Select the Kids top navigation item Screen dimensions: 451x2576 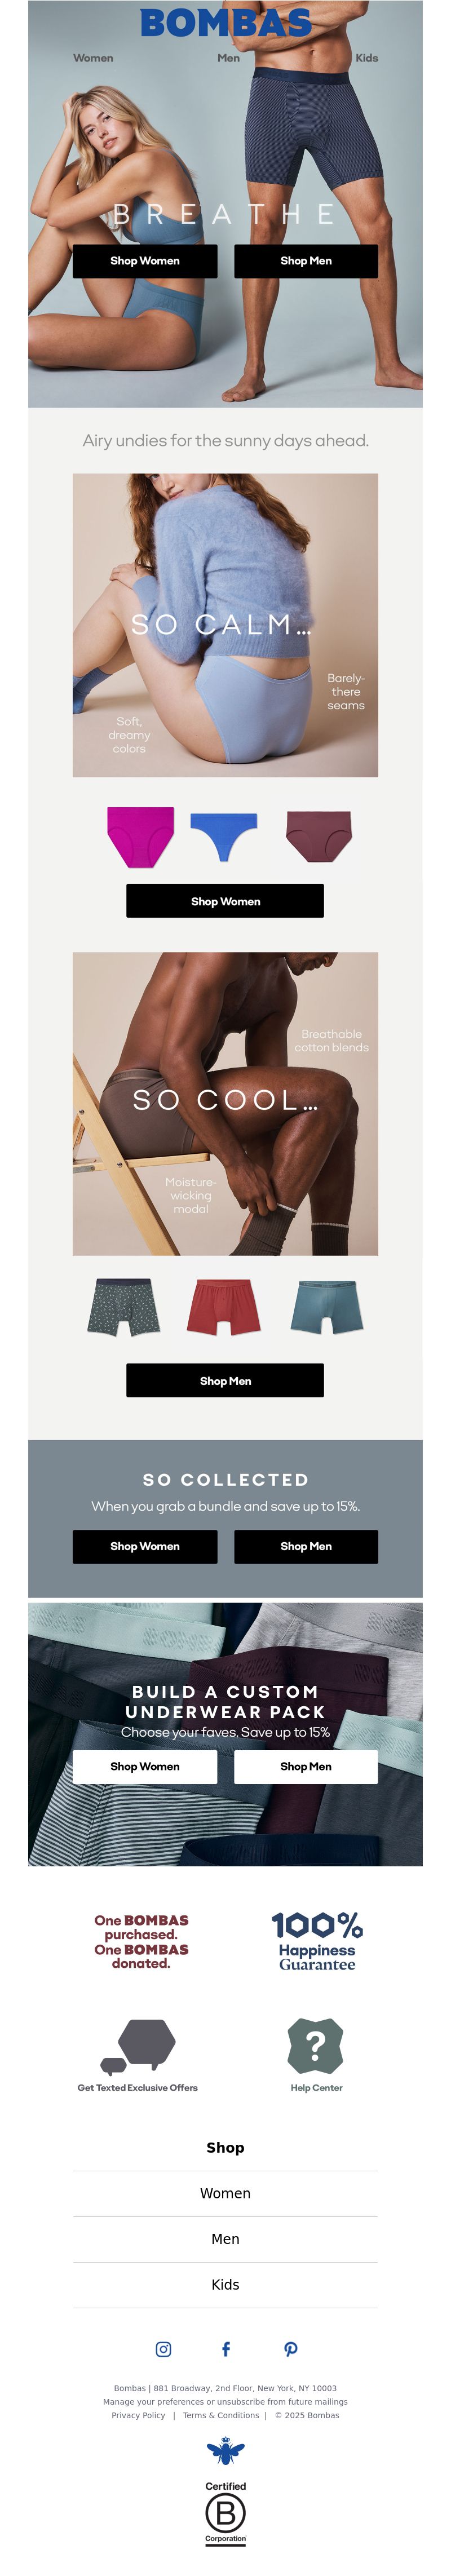(367, 58)
